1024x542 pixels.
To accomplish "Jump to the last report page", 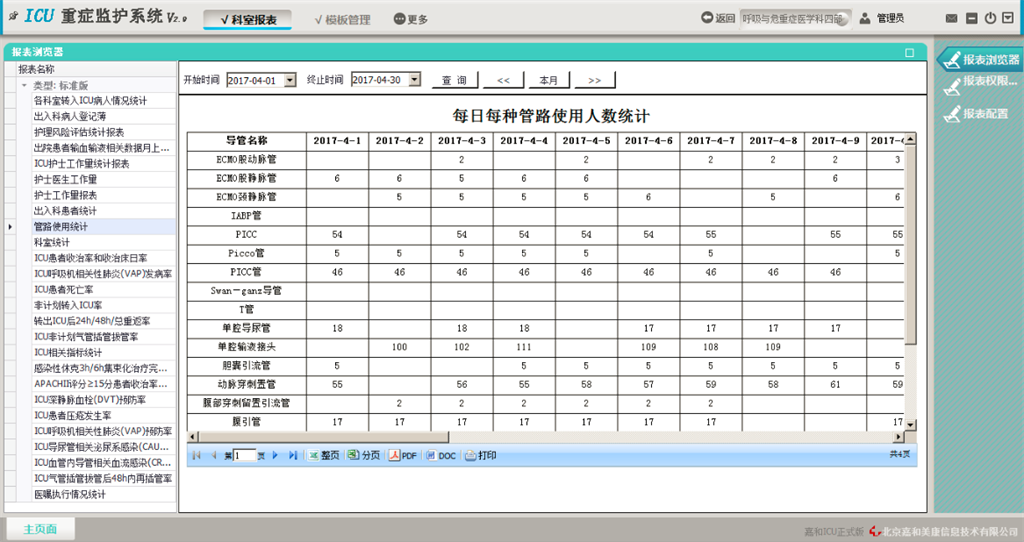I will pos(292,455).
